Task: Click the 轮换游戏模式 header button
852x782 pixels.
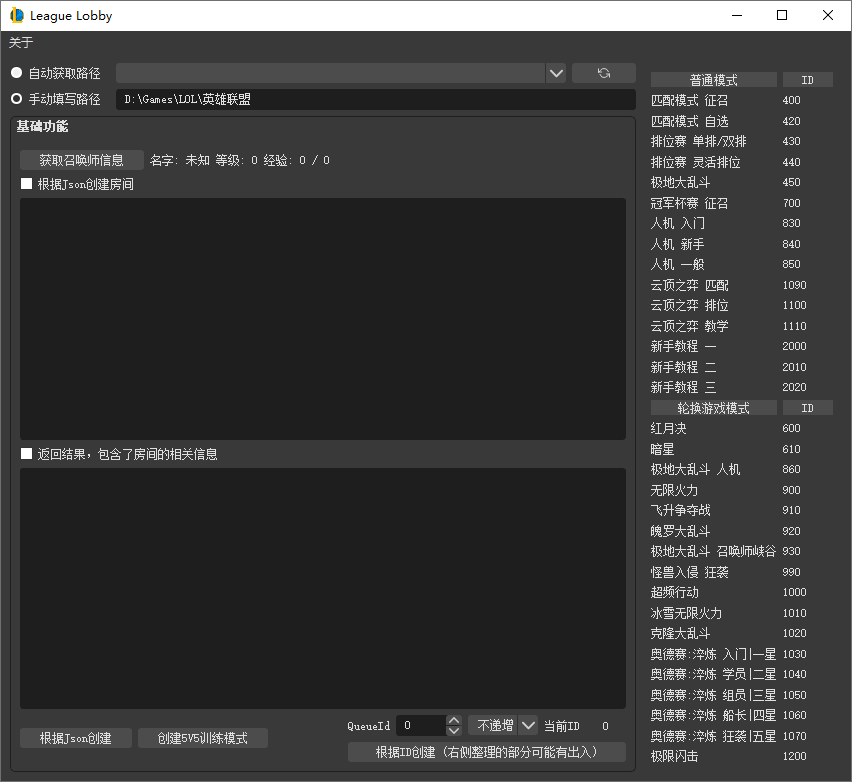Action: pyautogui.click(x=713, y=408)
